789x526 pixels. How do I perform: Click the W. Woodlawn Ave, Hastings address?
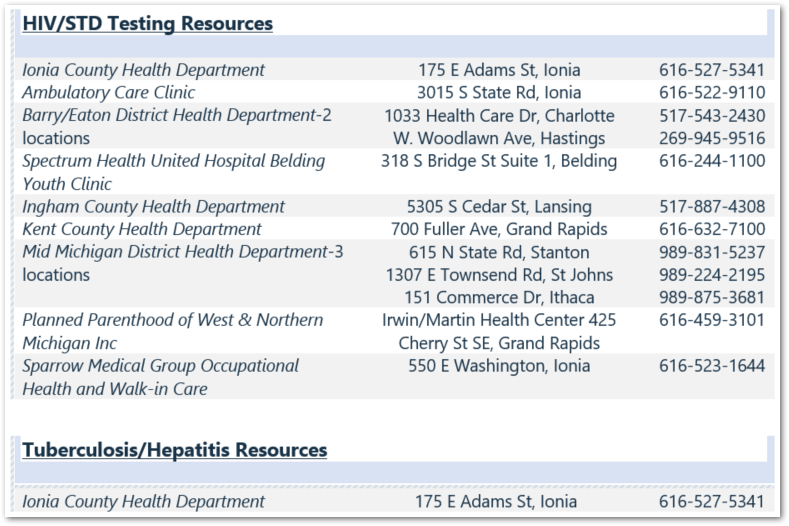point(499,139)
